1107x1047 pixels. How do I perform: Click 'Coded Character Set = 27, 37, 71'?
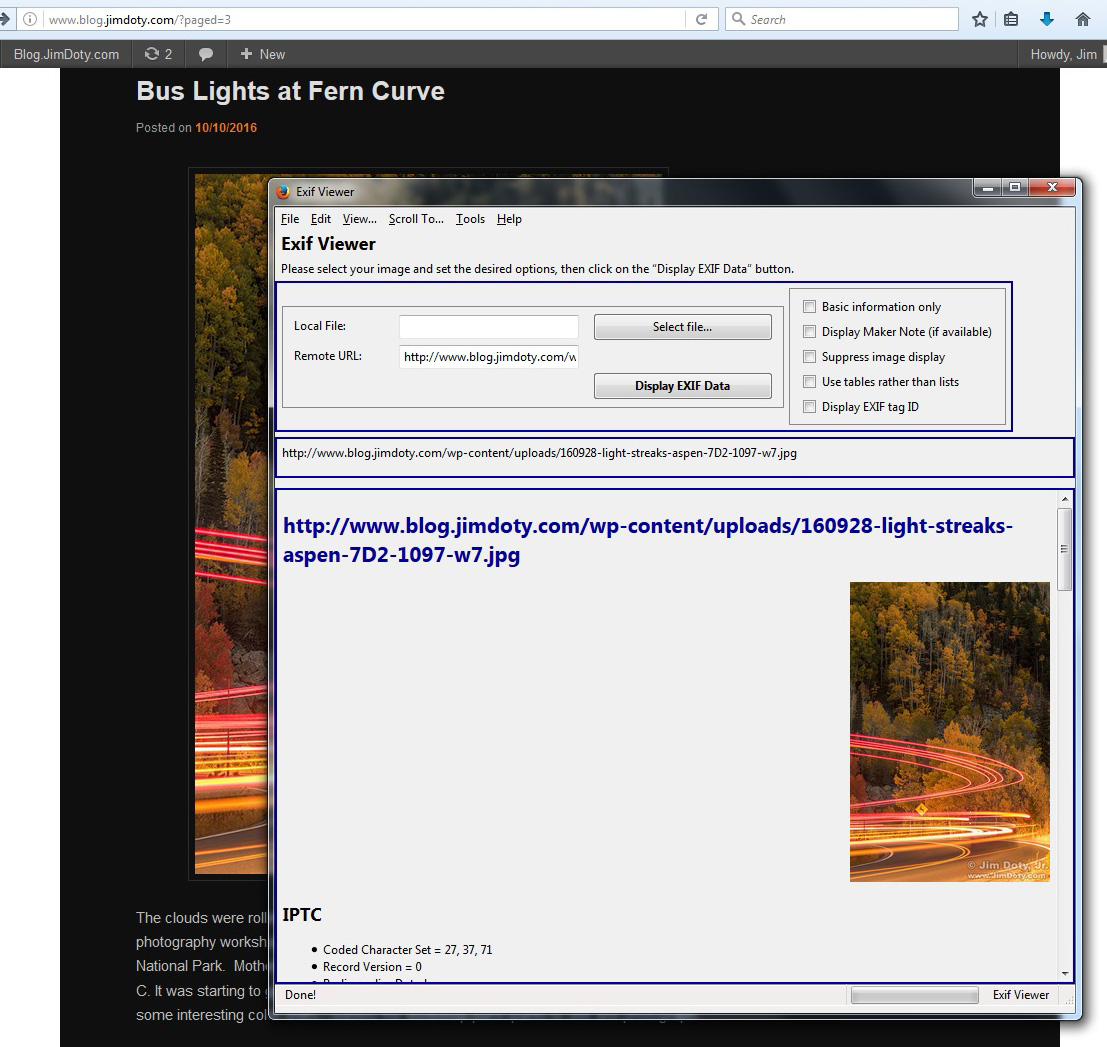point(407,950)
